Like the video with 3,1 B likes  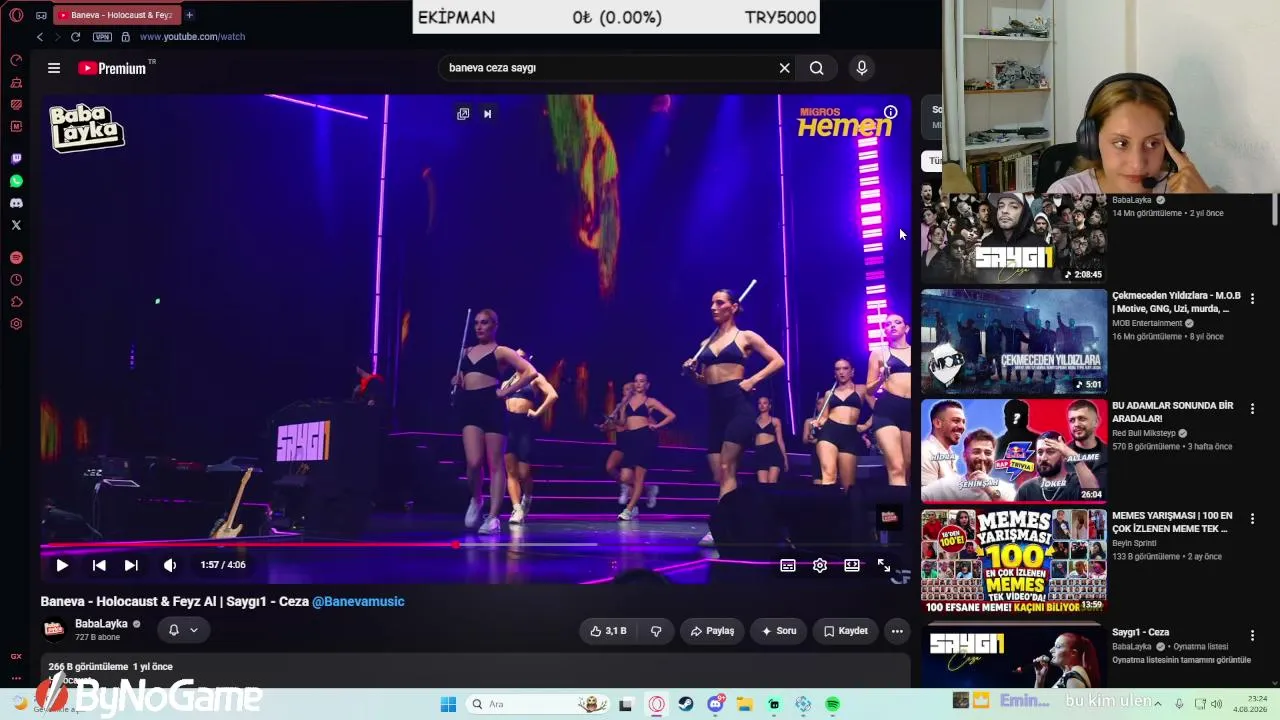(609, 631)
